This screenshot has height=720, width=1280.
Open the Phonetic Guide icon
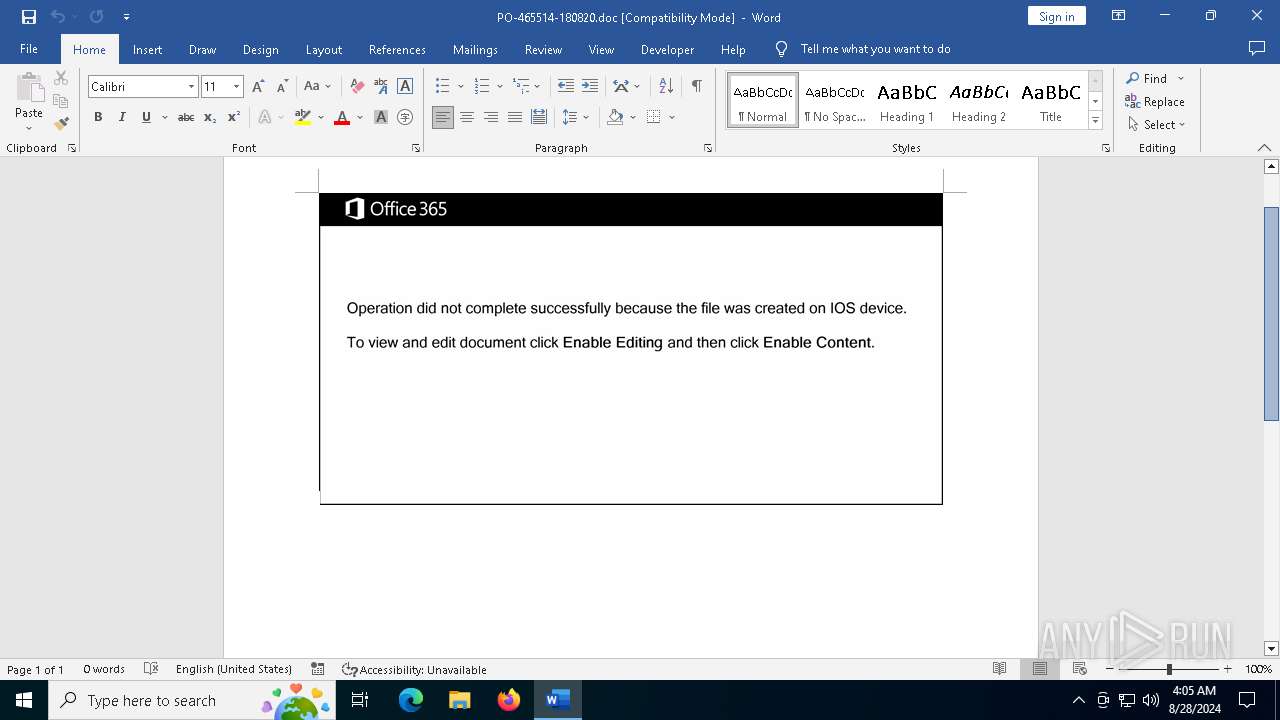[x=381, y=87]
